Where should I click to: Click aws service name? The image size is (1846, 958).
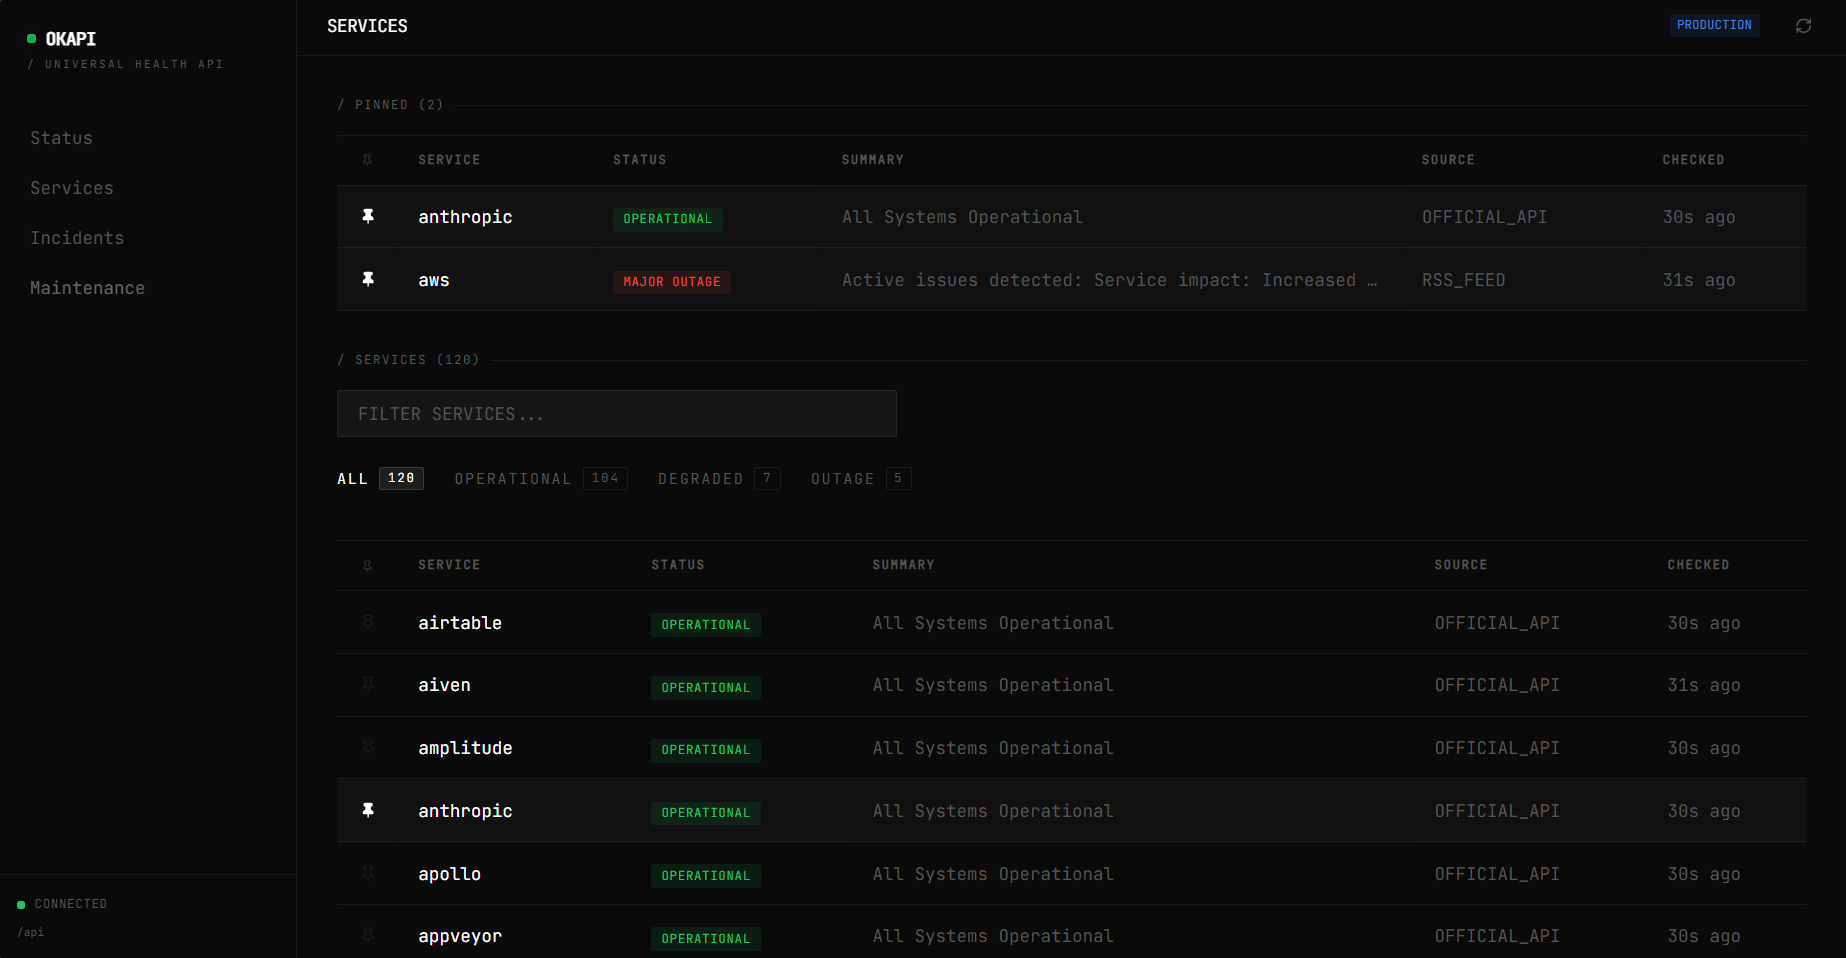point(434,280)
